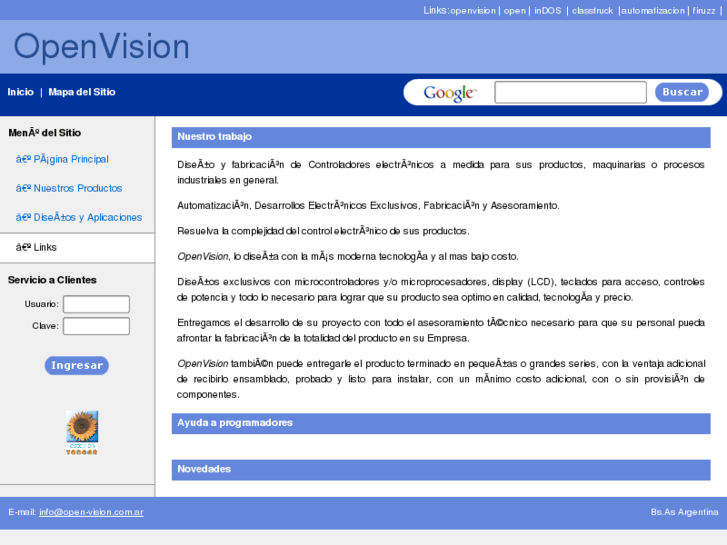The width and height of the screenshot is (727, 545).
Task: Open Nuestros Productos in site menu
Action: click(69, 188)
